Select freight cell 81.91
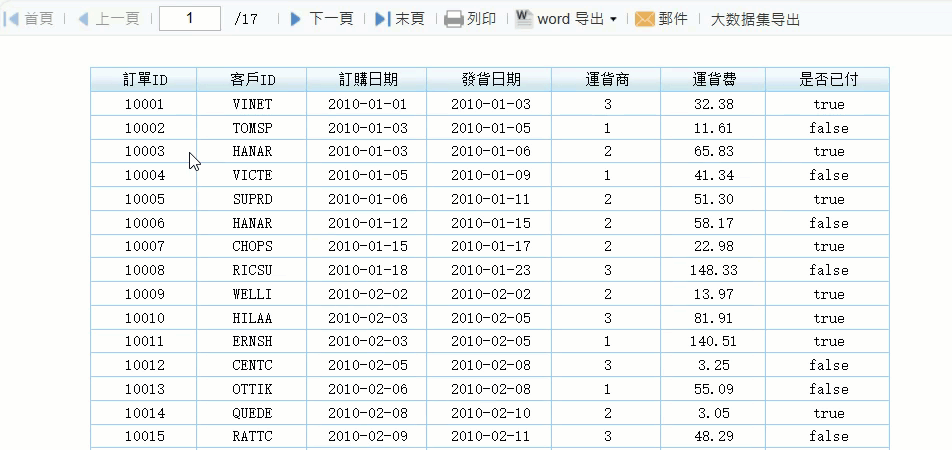This screenshot has width=952, height=450. tap(713, 318)
